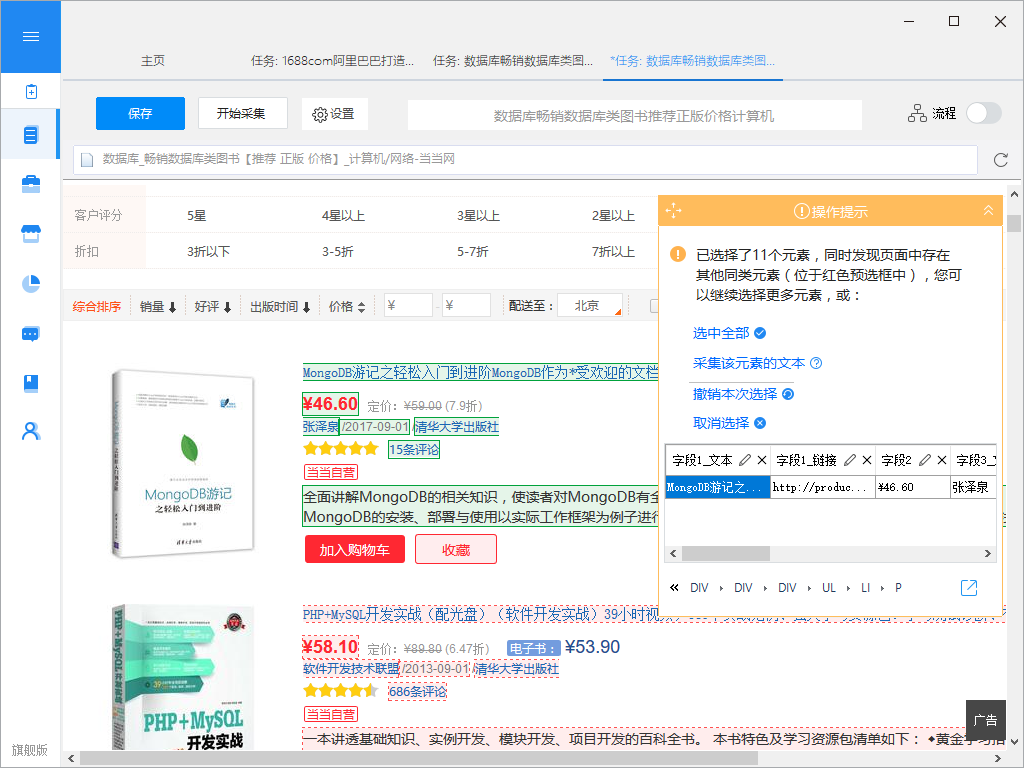
Task: Delete the 字段2 column with its X
Action: pos(942,460)
